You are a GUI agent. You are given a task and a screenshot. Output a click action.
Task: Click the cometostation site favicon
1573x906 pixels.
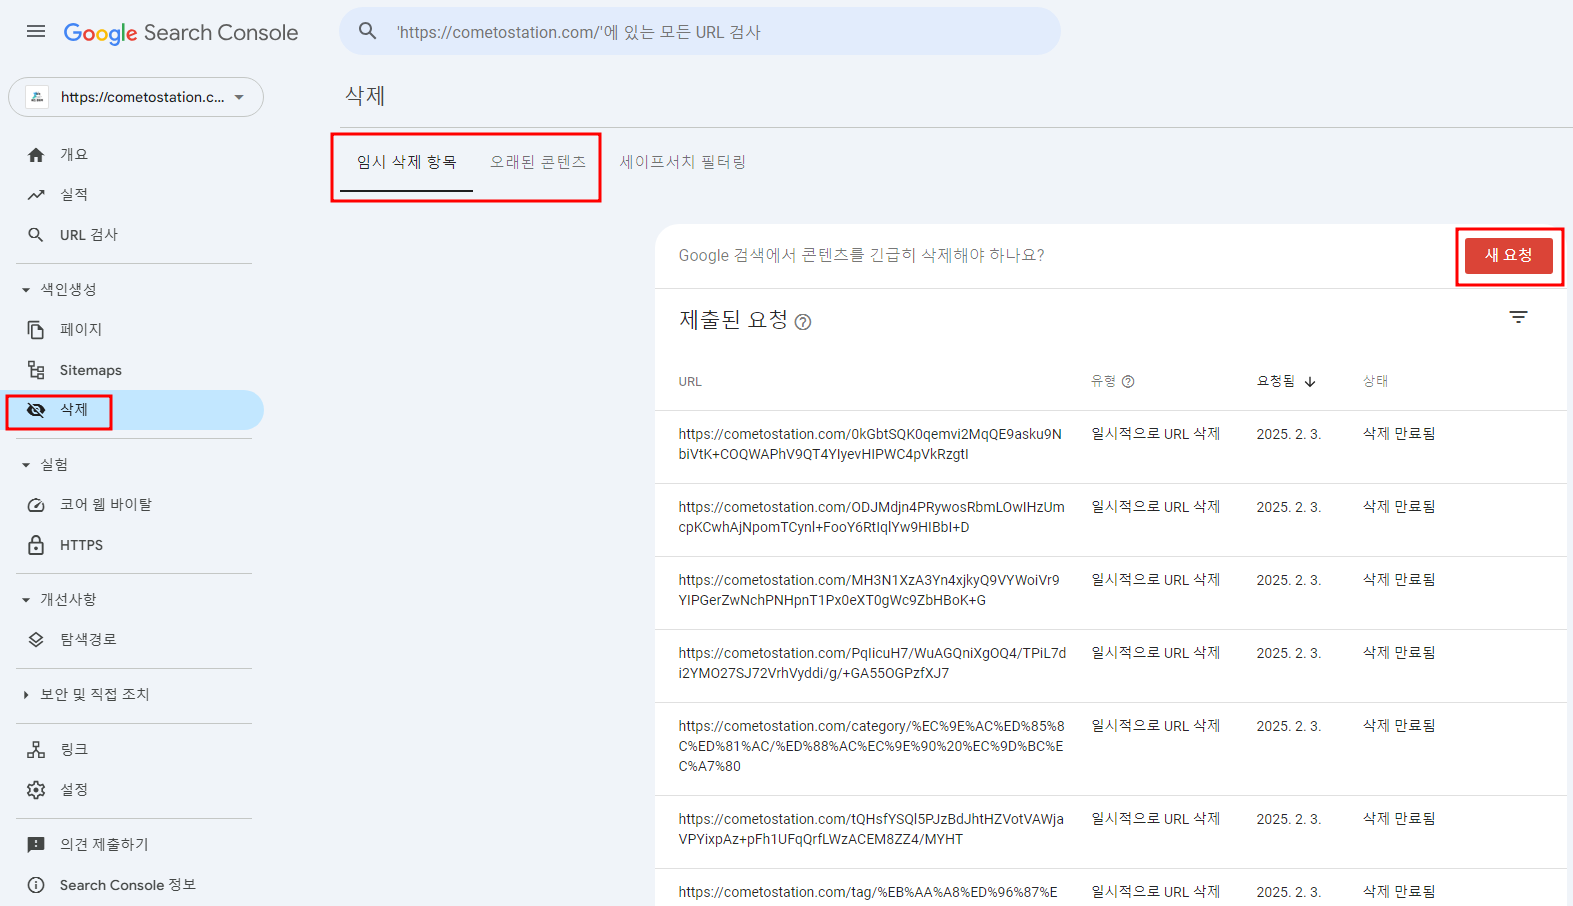click(37, 97)
